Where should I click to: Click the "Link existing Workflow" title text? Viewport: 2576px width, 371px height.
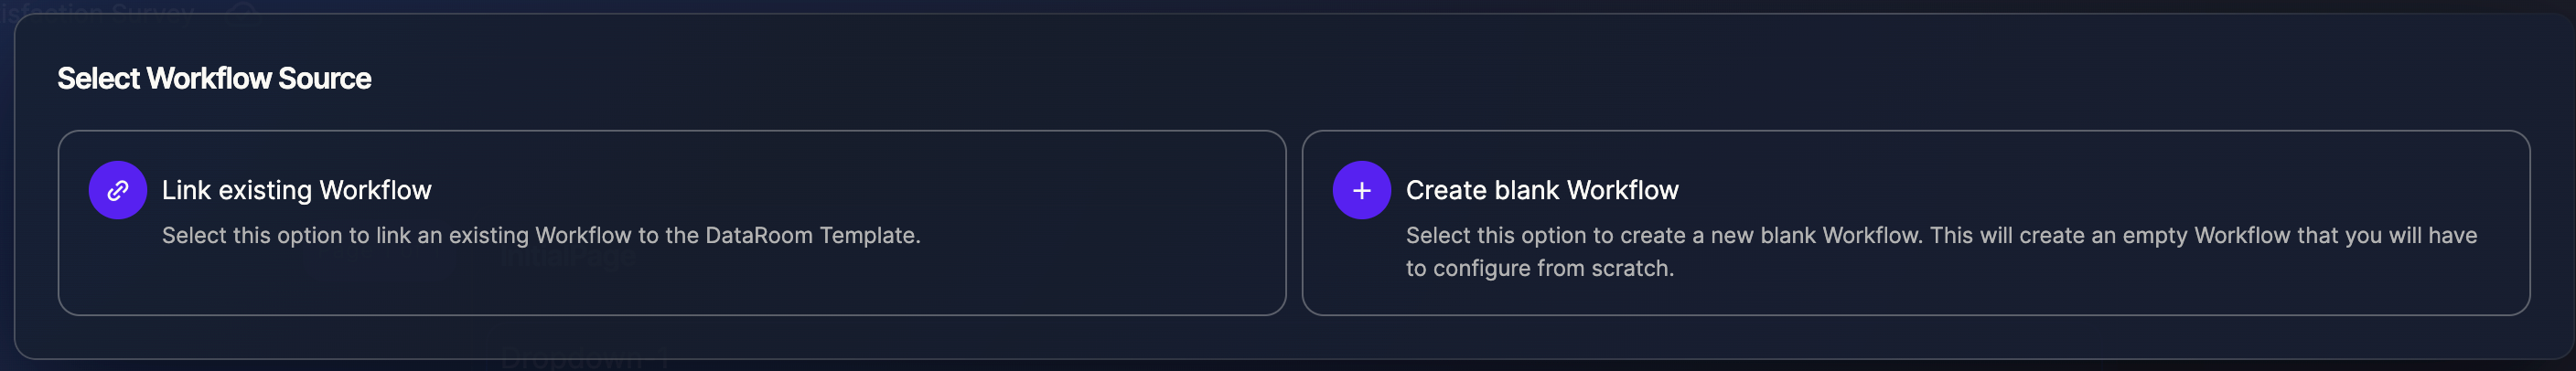pyautogui.click(x=296, y=190)
